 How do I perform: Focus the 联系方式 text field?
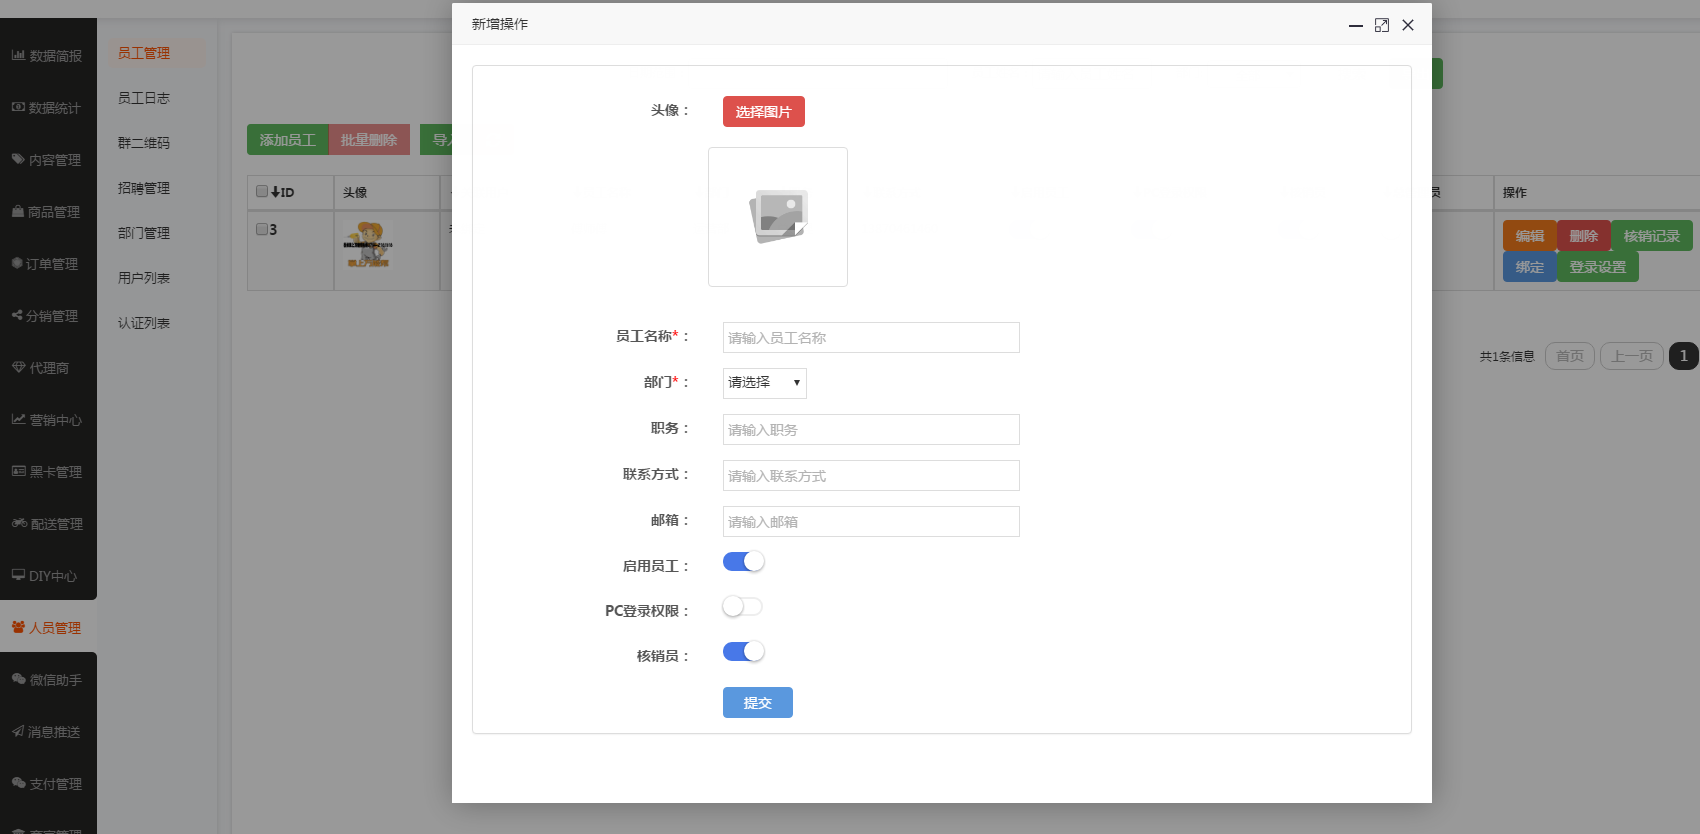(870, 476)
